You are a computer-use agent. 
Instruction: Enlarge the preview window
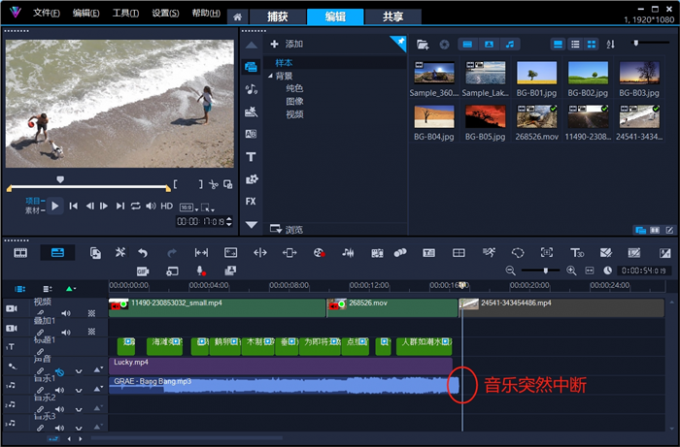point(228,184)
